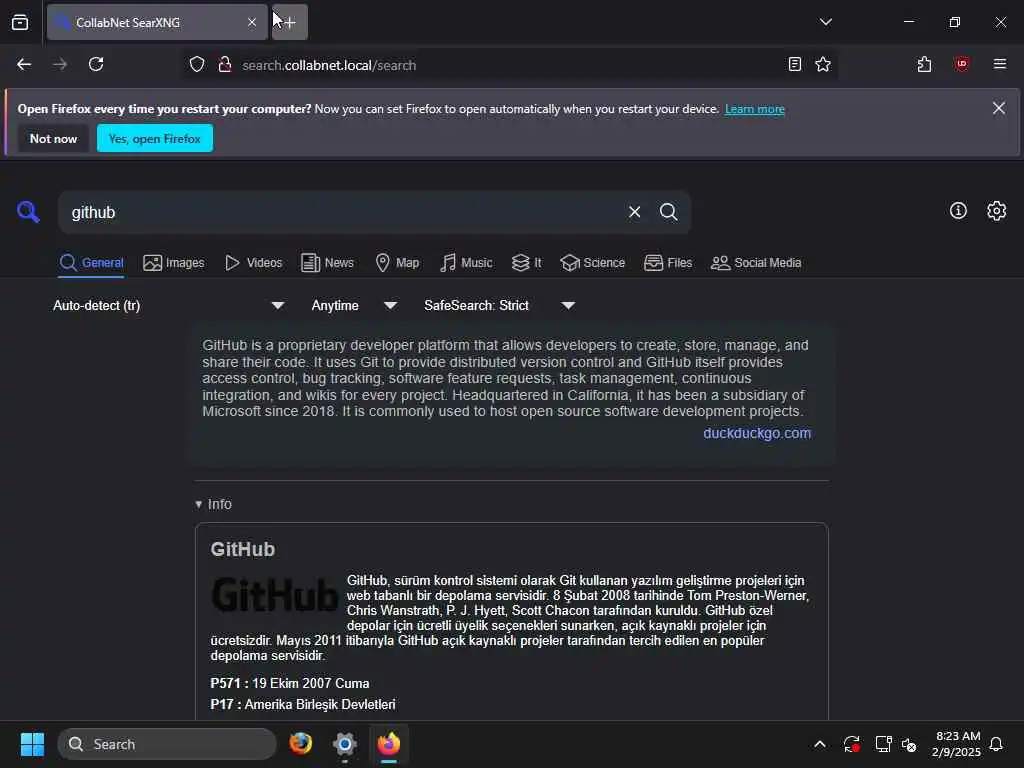Screen dimensions: 1024x768
Task: Click the muted volume tray icon
Action: pyautogui.click(x=909, y=744)
